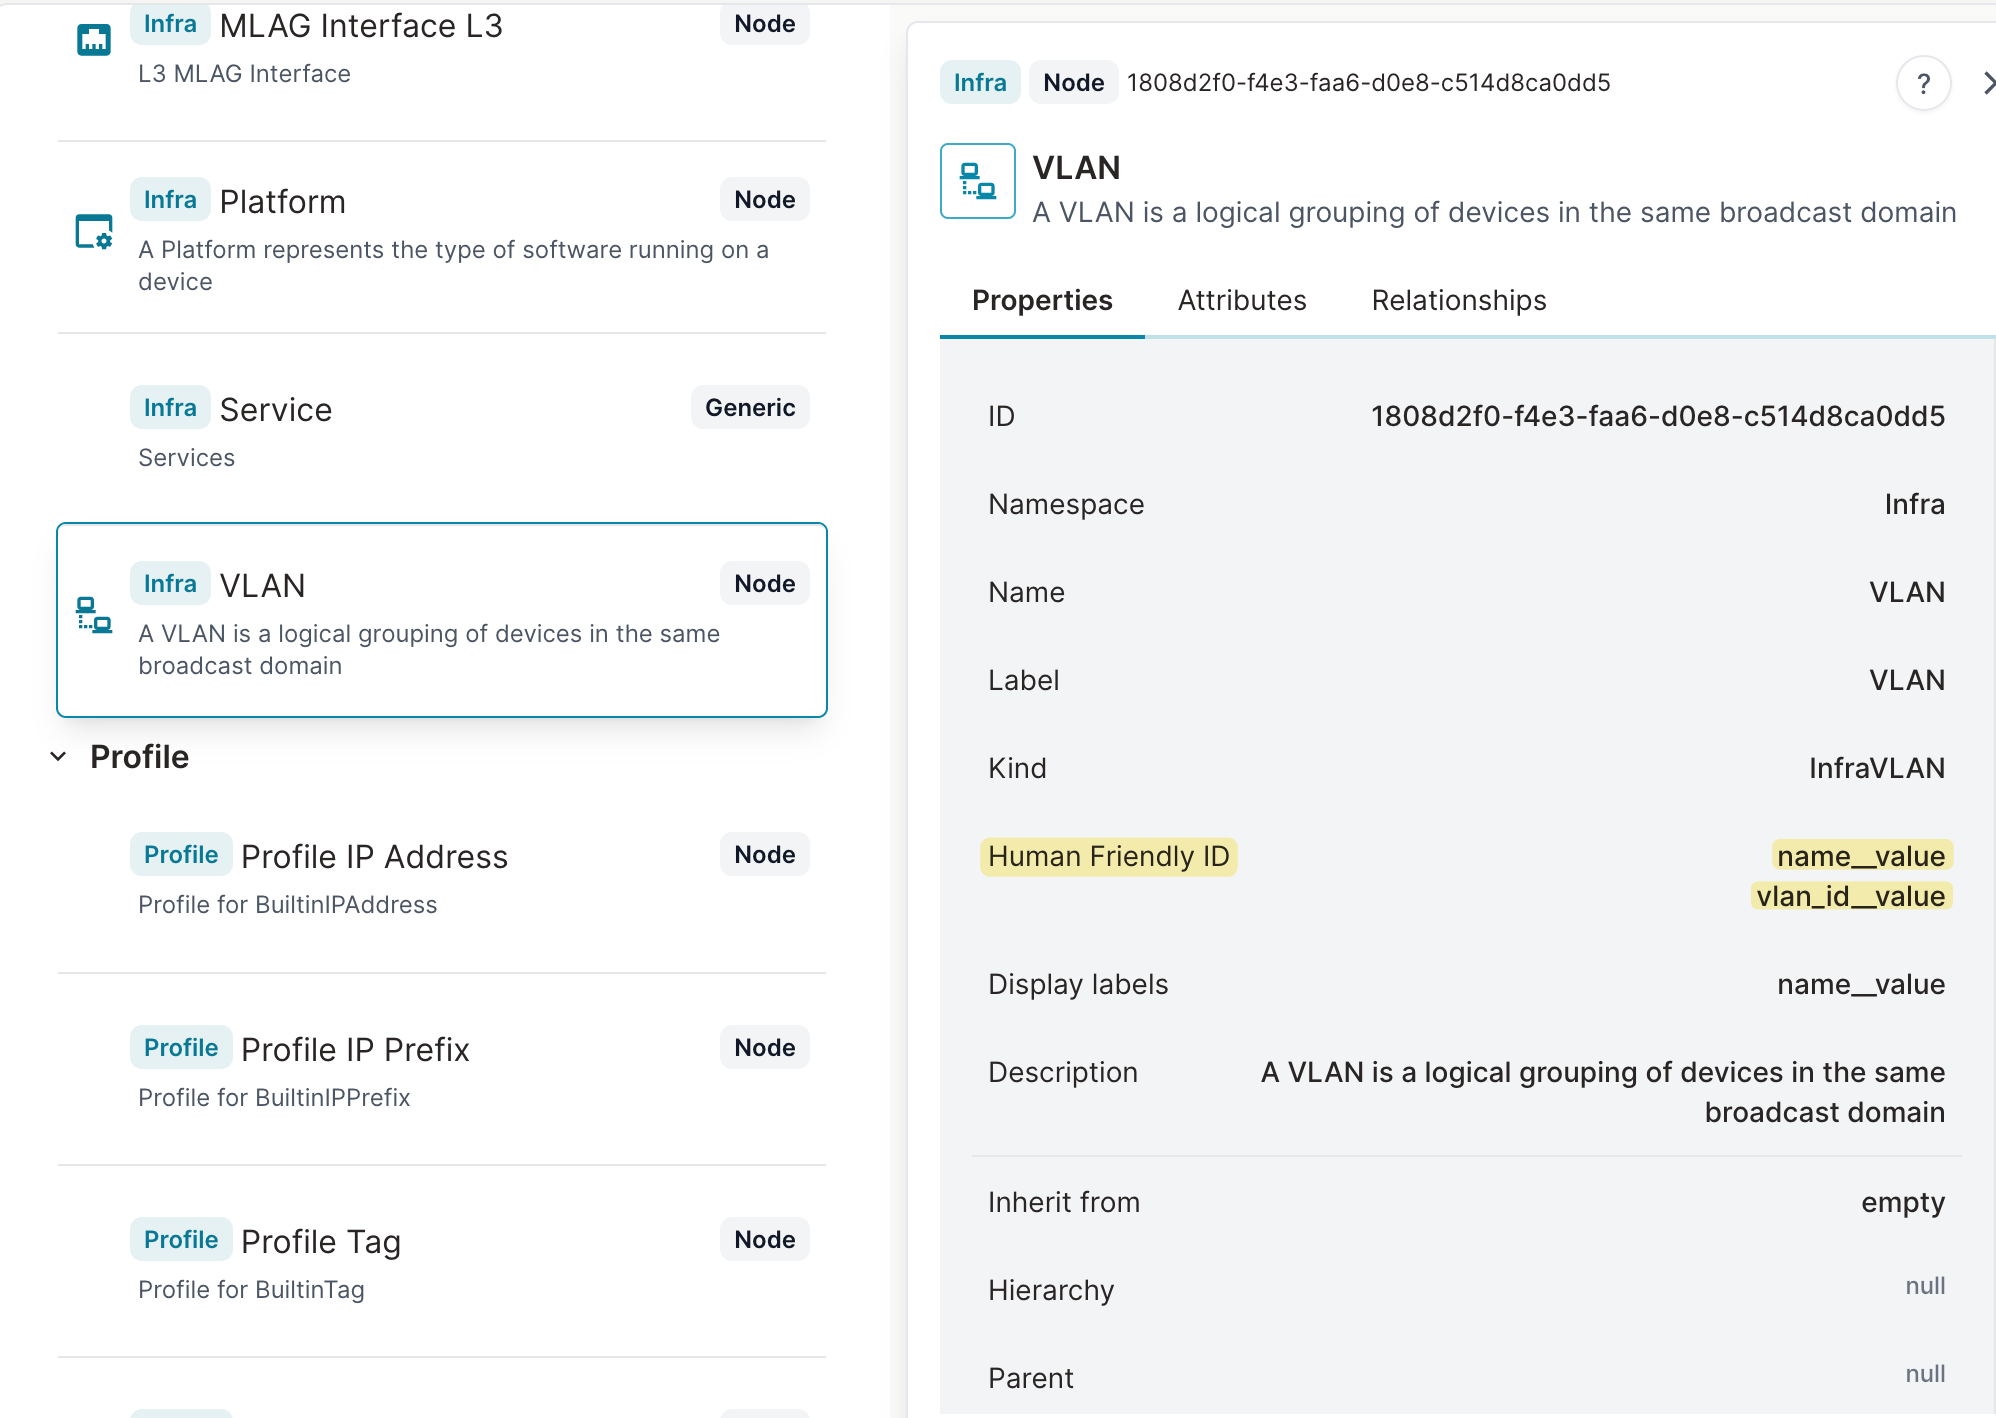
Task: Click the Hierarchy null value
Action: coord(1925,1286)
